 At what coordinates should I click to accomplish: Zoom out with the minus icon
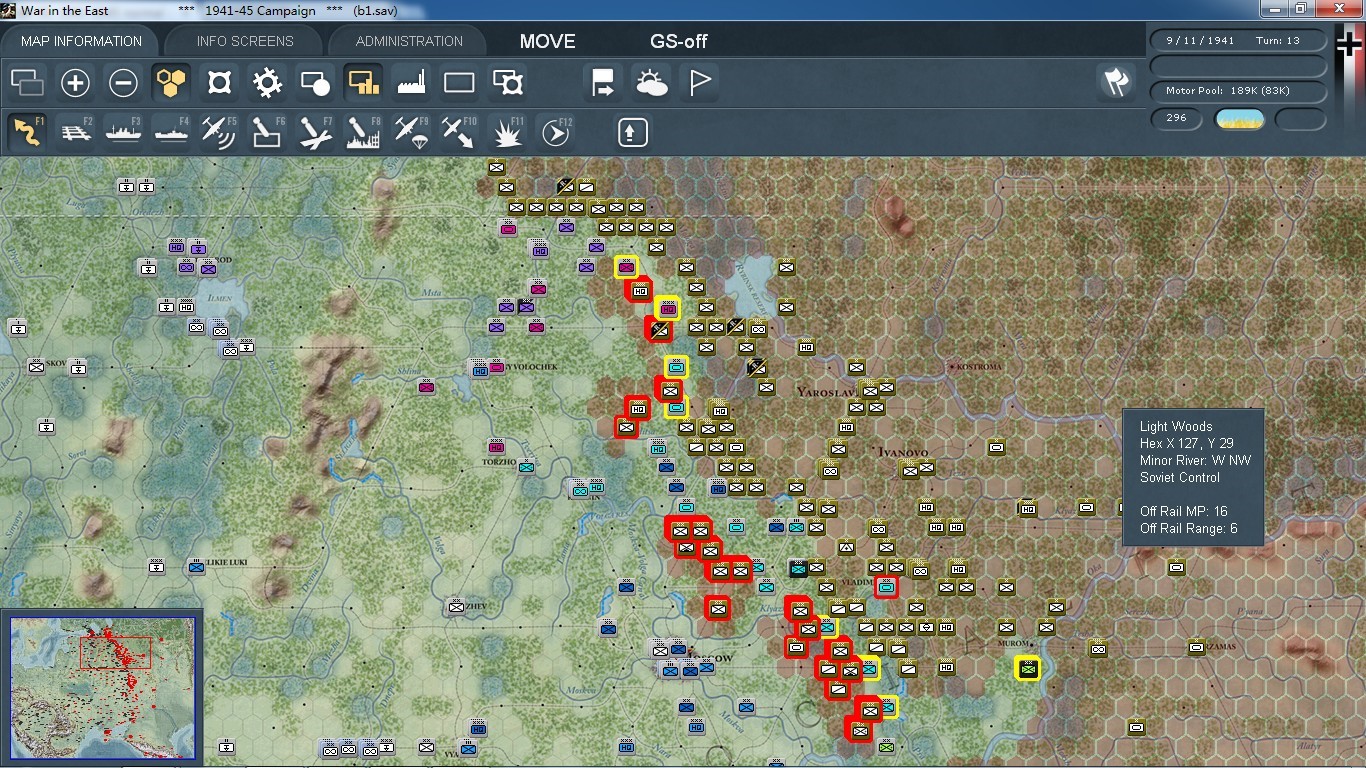(x=123, y=83)
